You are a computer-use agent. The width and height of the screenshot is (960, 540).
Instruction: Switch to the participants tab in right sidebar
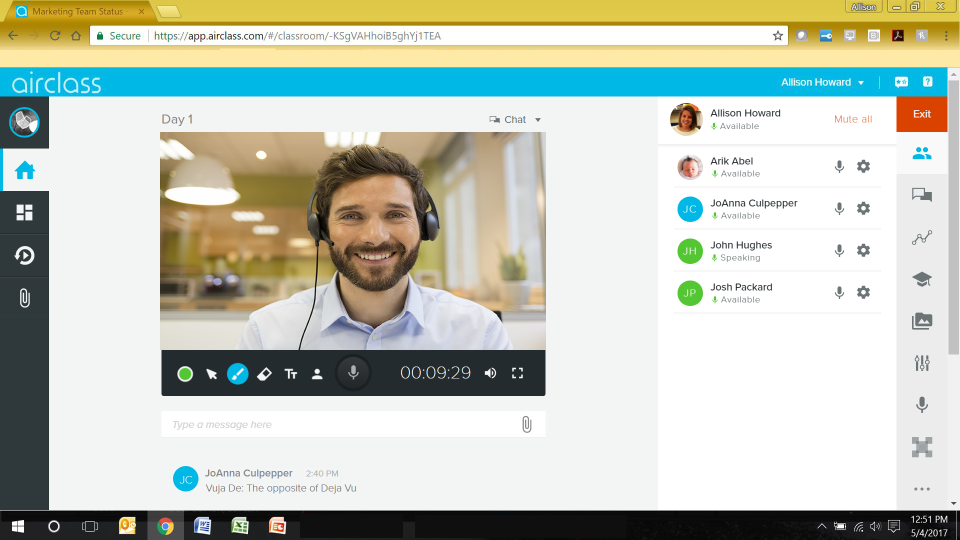tap(921, 153)
